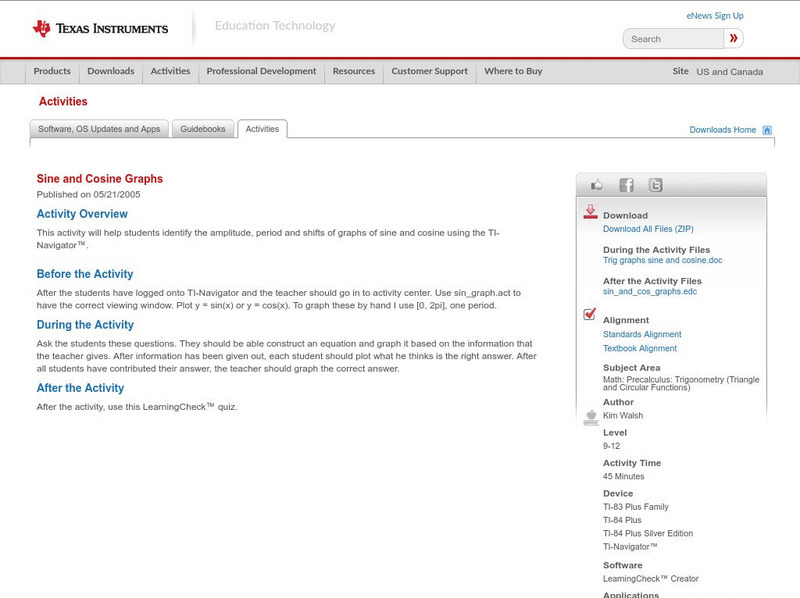Open the Downloads menu
Screen dimensions: 800x598
[111, 71]
